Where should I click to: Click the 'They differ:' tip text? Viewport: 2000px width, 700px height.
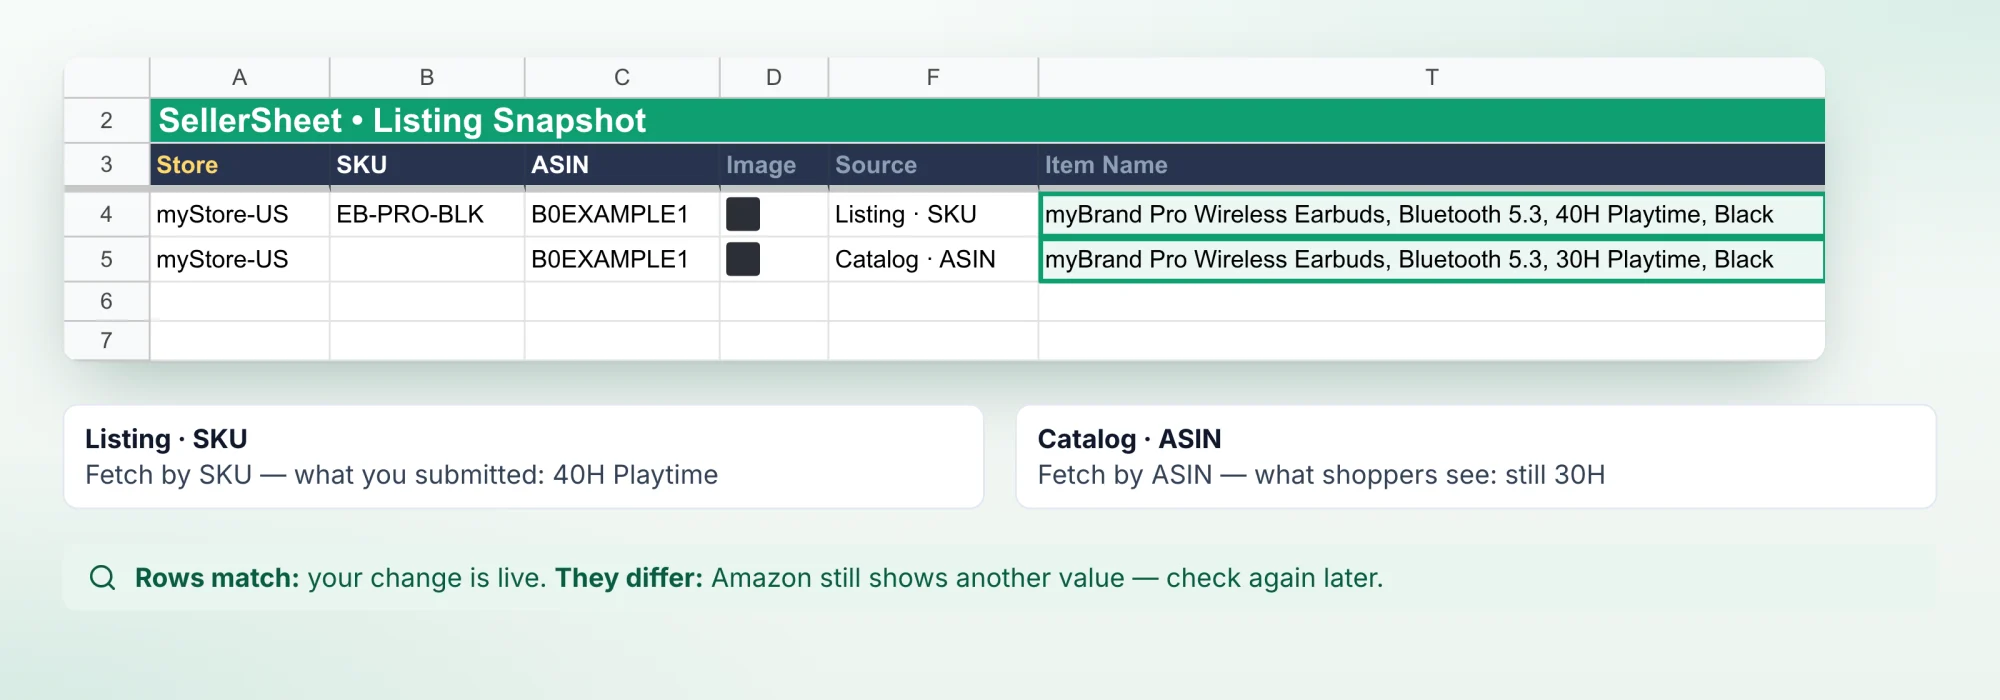[x=629, y=578]
